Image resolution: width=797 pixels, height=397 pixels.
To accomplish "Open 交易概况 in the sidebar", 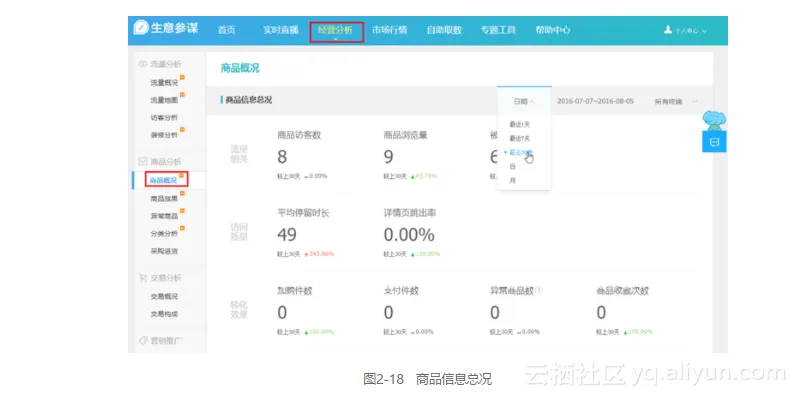I will tap(164, 296).
